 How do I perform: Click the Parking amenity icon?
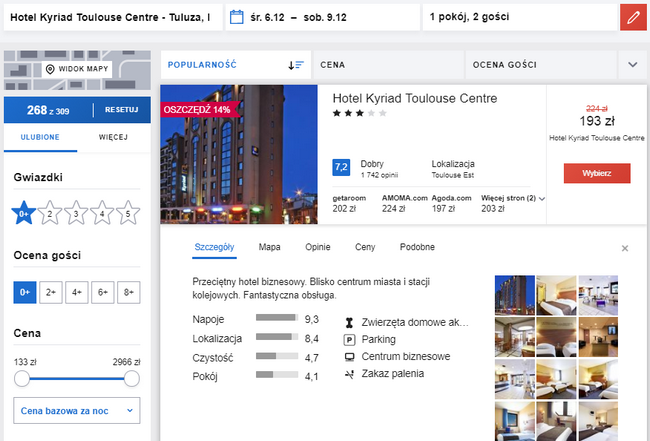click(349, 340)
